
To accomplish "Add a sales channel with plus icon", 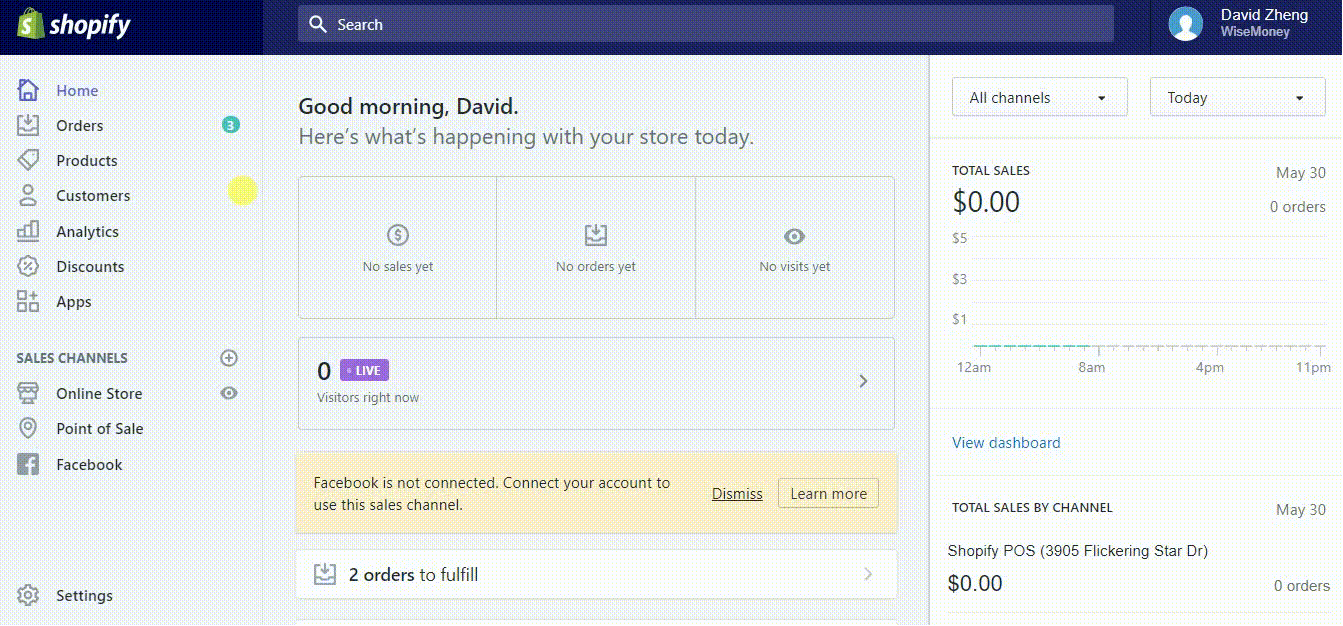I will (x=229, y=357).
